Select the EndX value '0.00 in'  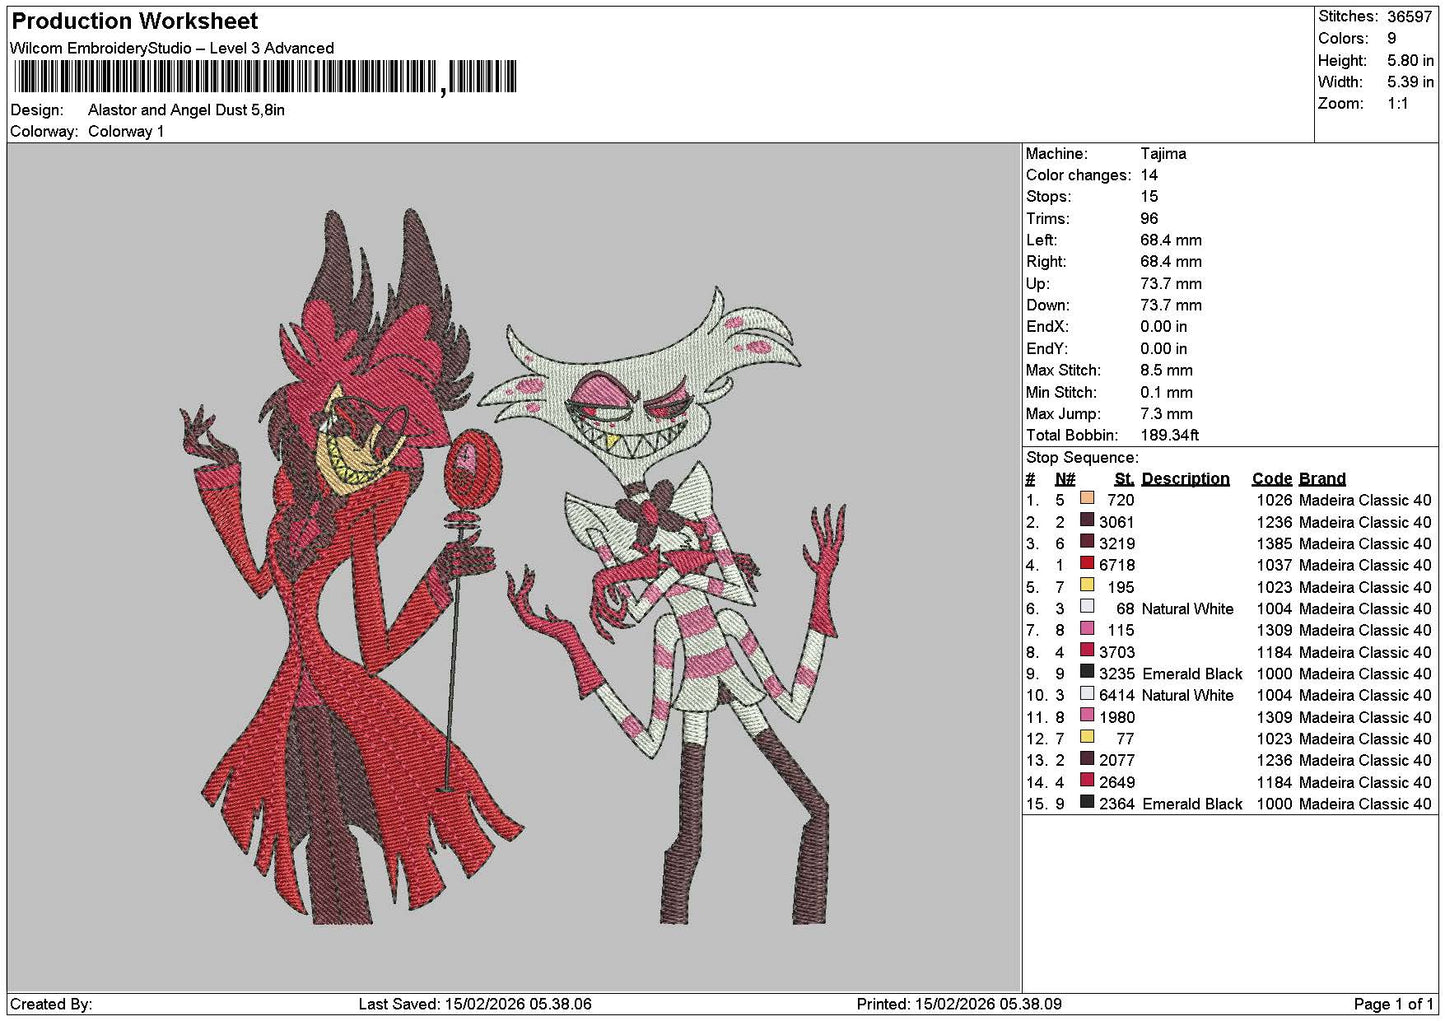tap(1164, 327)
